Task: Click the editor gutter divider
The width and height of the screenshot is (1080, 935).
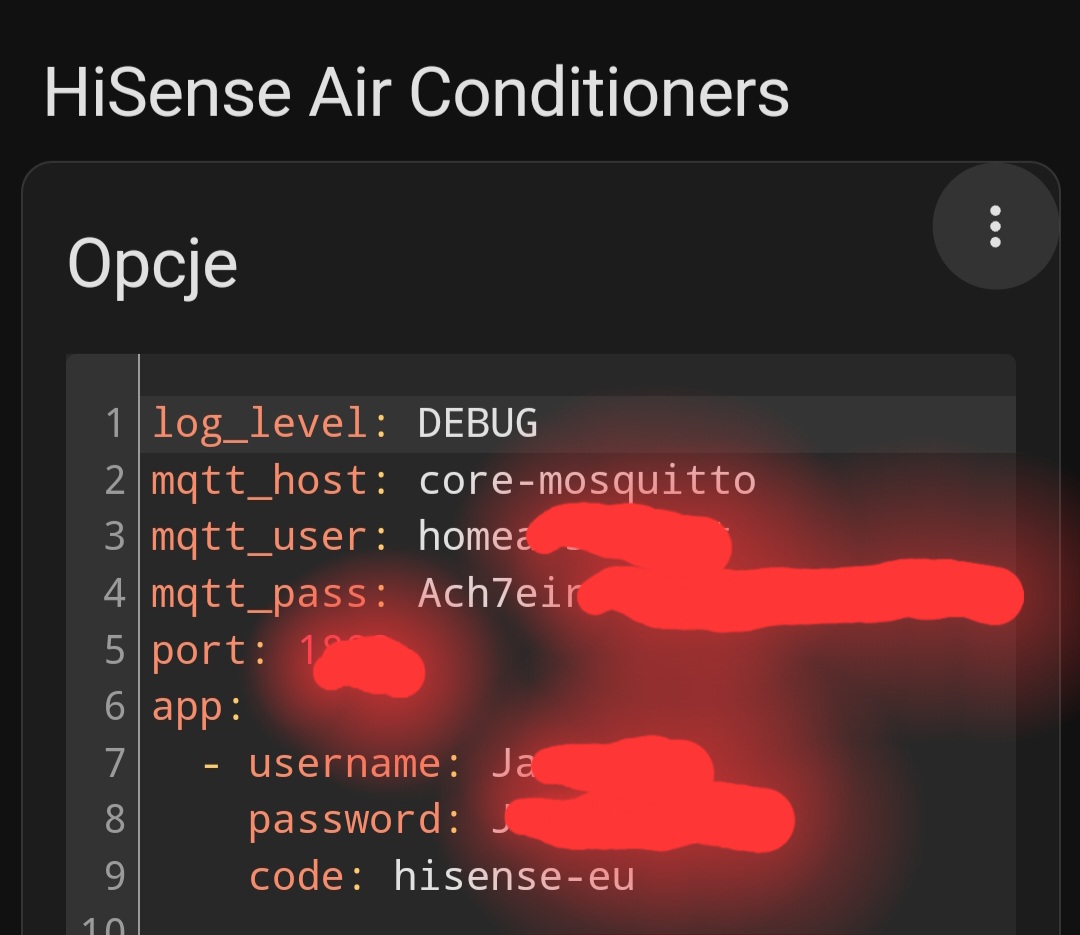Action: pos(139,650)
